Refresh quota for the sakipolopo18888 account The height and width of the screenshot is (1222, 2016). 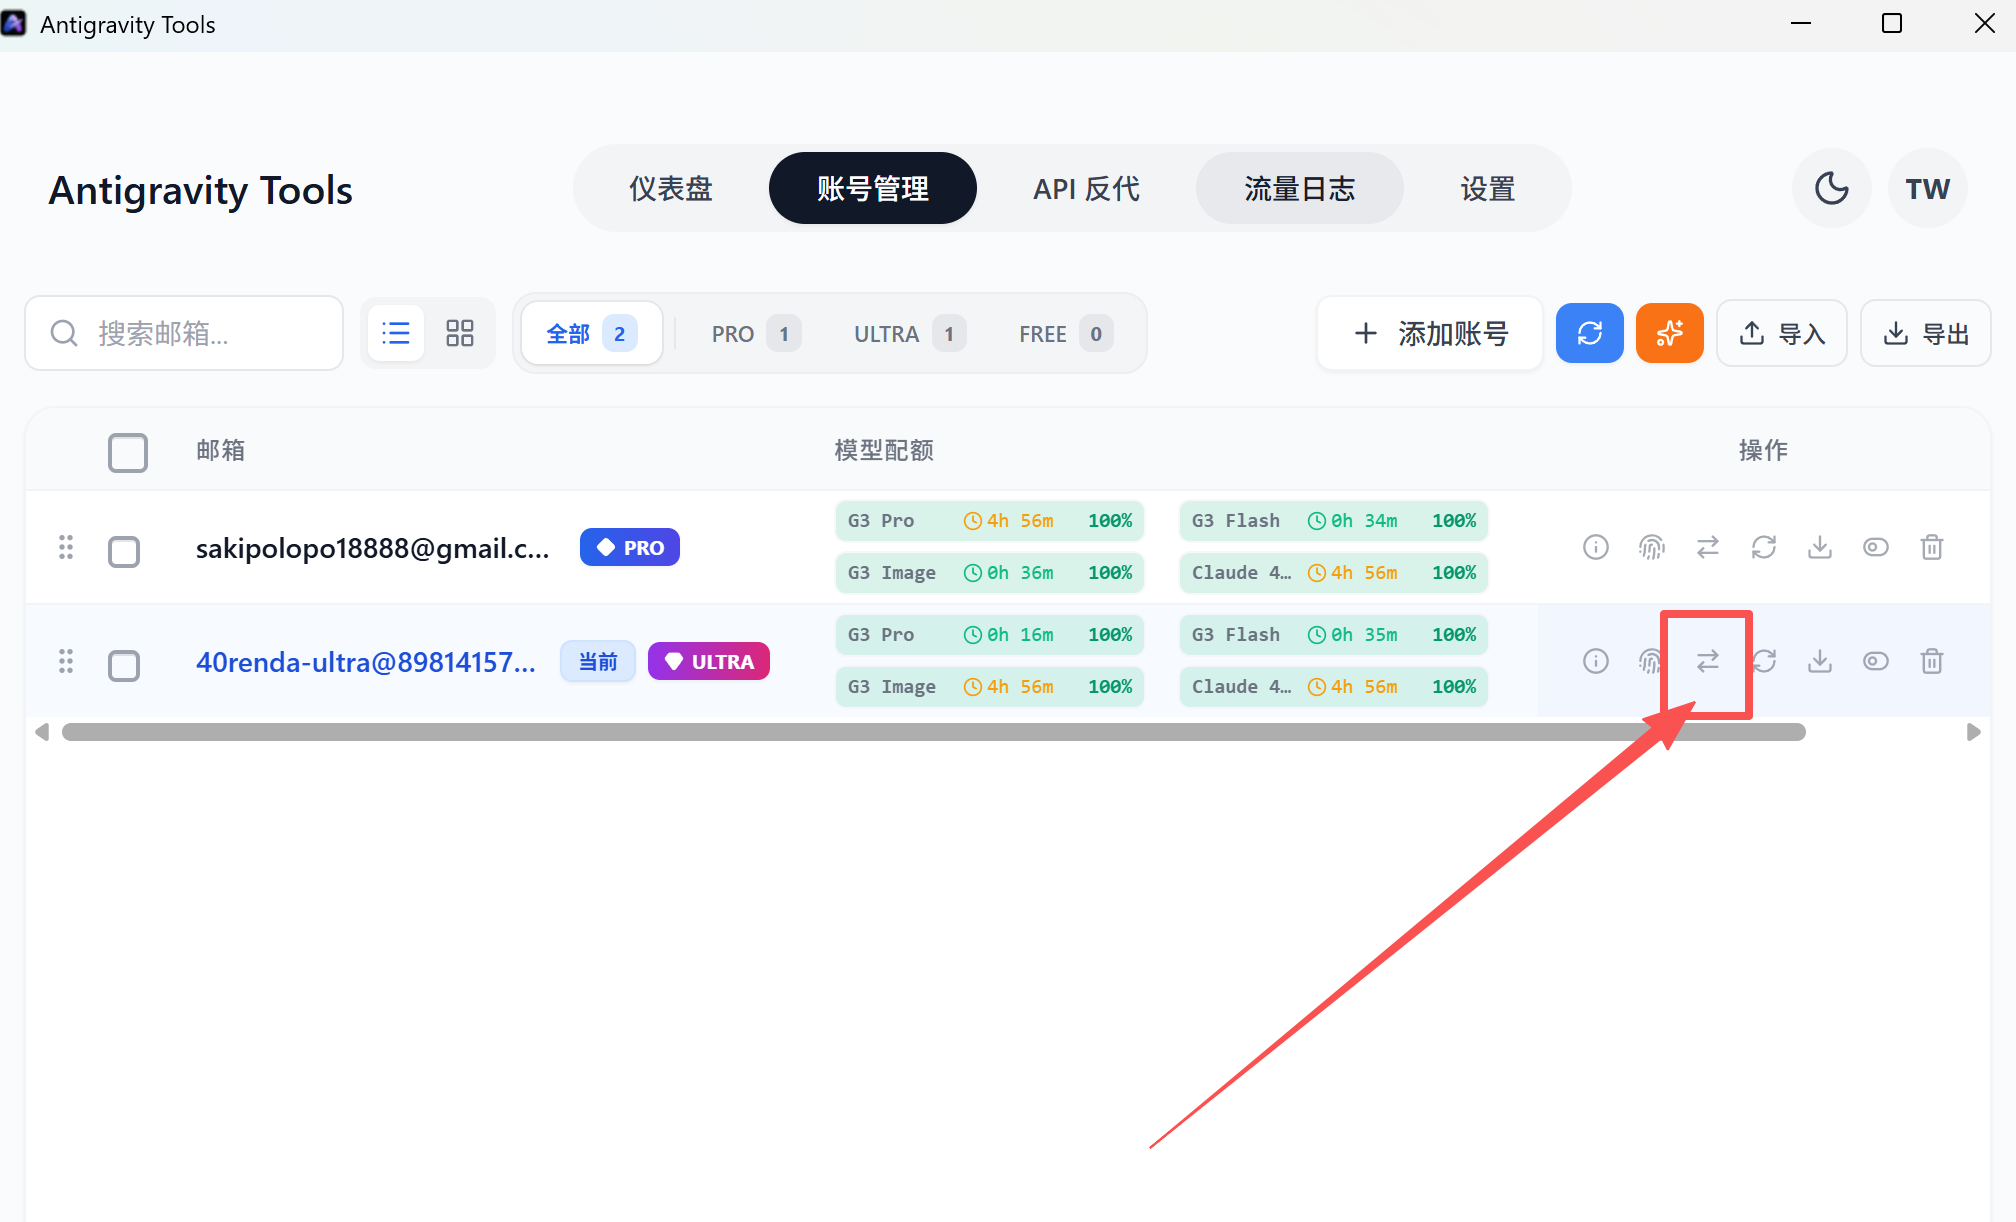1764,547
